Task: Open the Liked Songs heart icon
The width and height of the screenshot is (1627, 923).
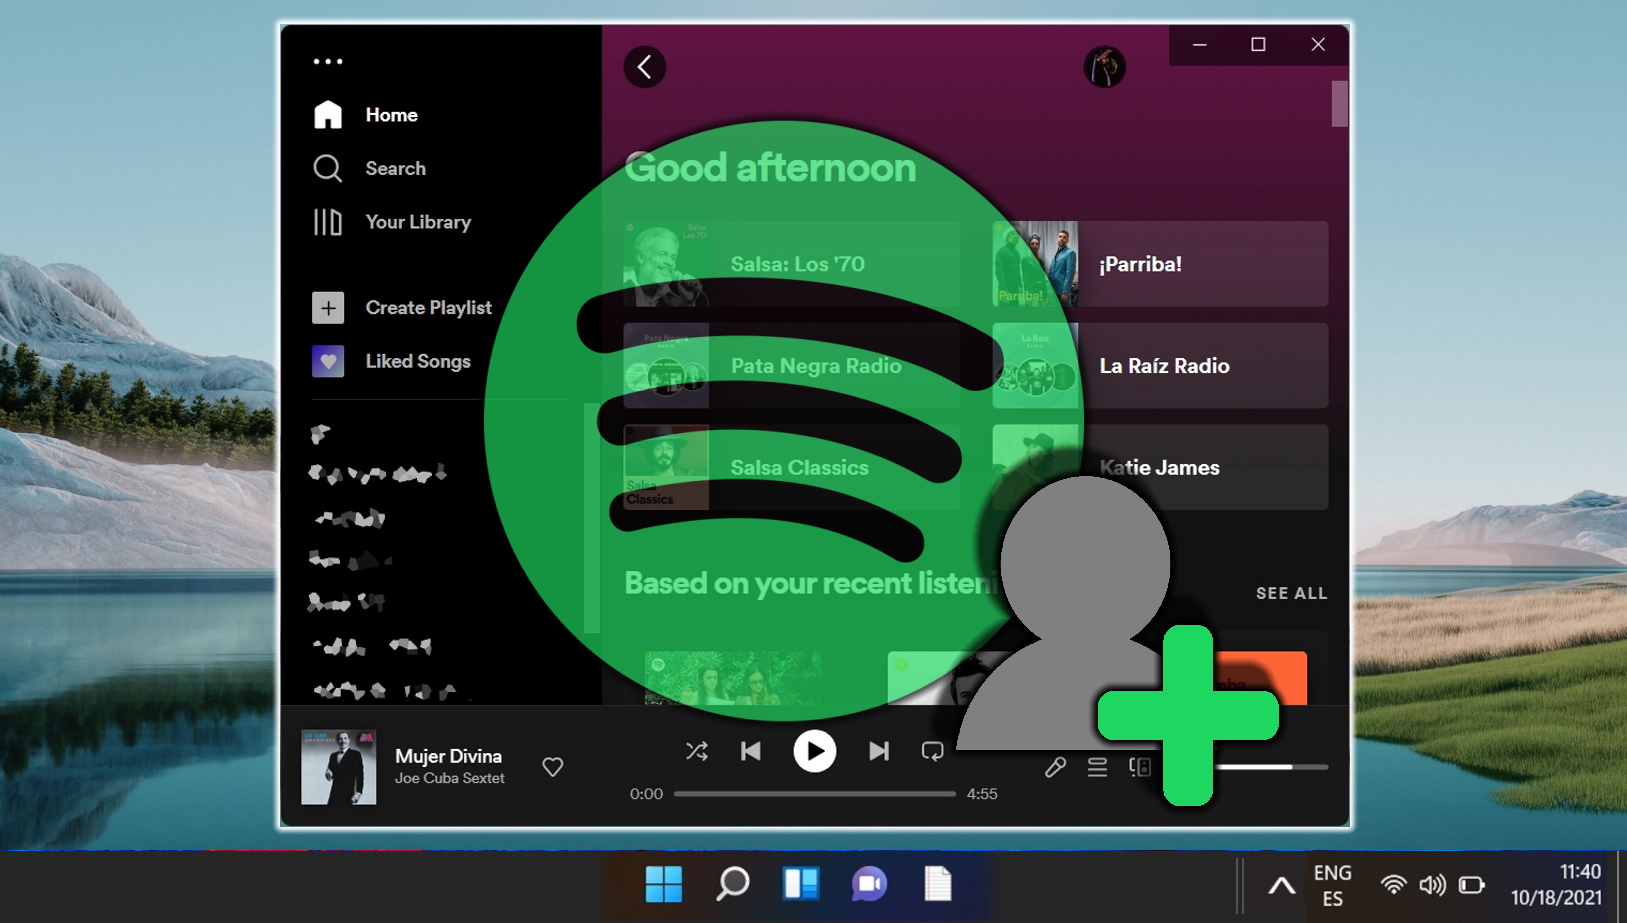Action: (x=328, y=361)
